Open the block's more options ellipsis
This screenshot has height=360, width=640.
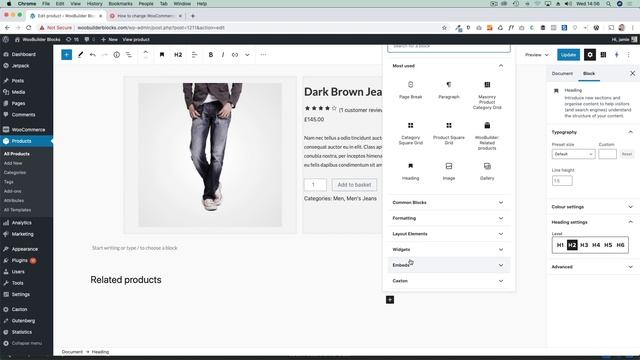coord(263,55)
